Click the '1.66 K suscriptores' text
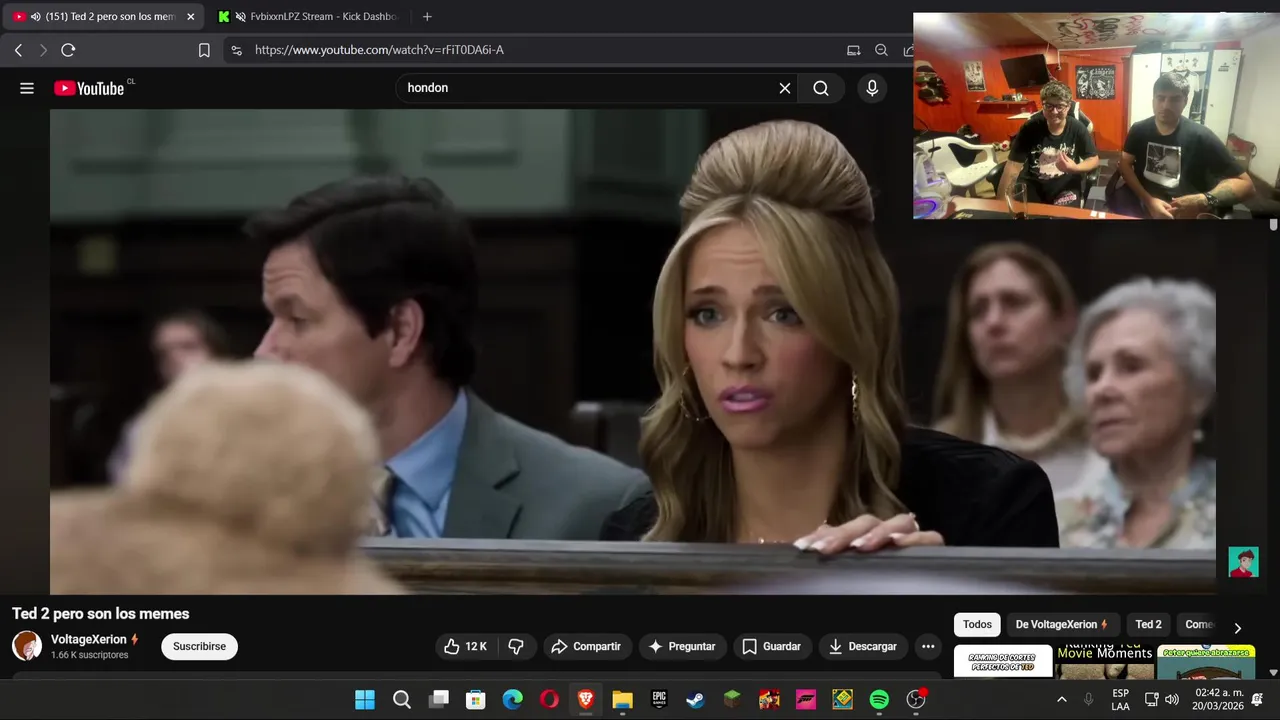 (90, 655)
